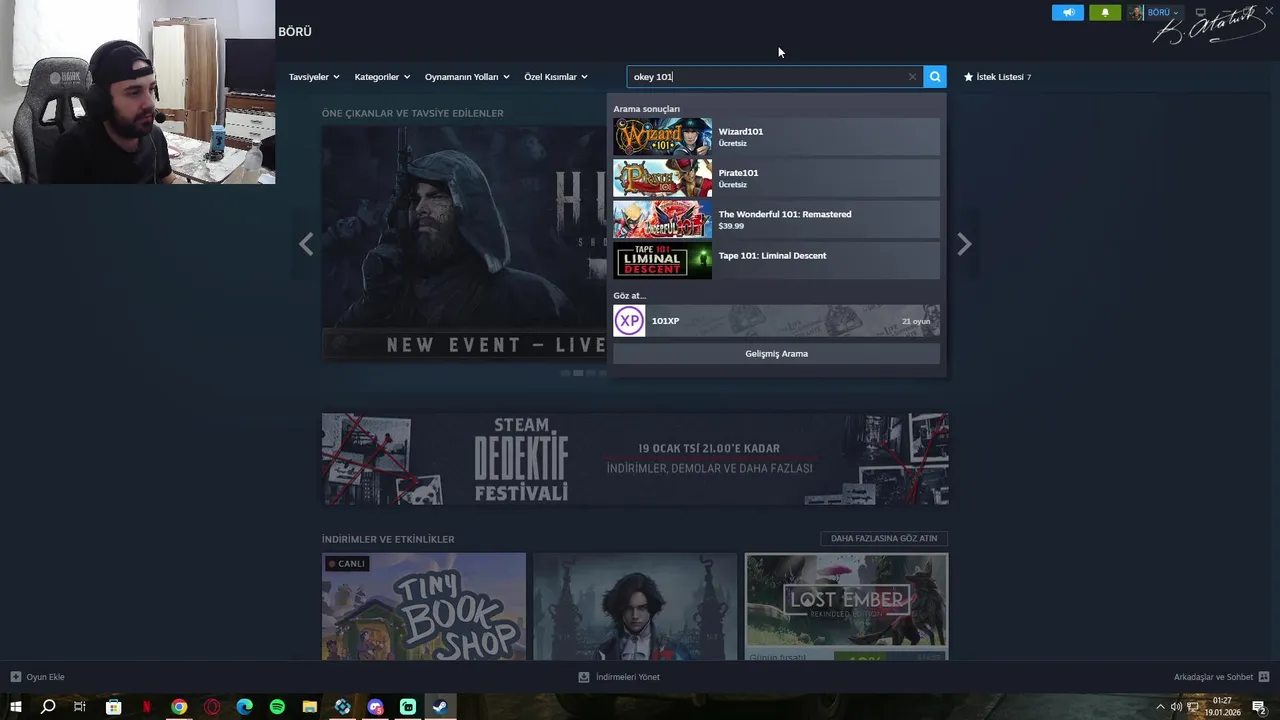Open network status in system tray

(1192, 707)
